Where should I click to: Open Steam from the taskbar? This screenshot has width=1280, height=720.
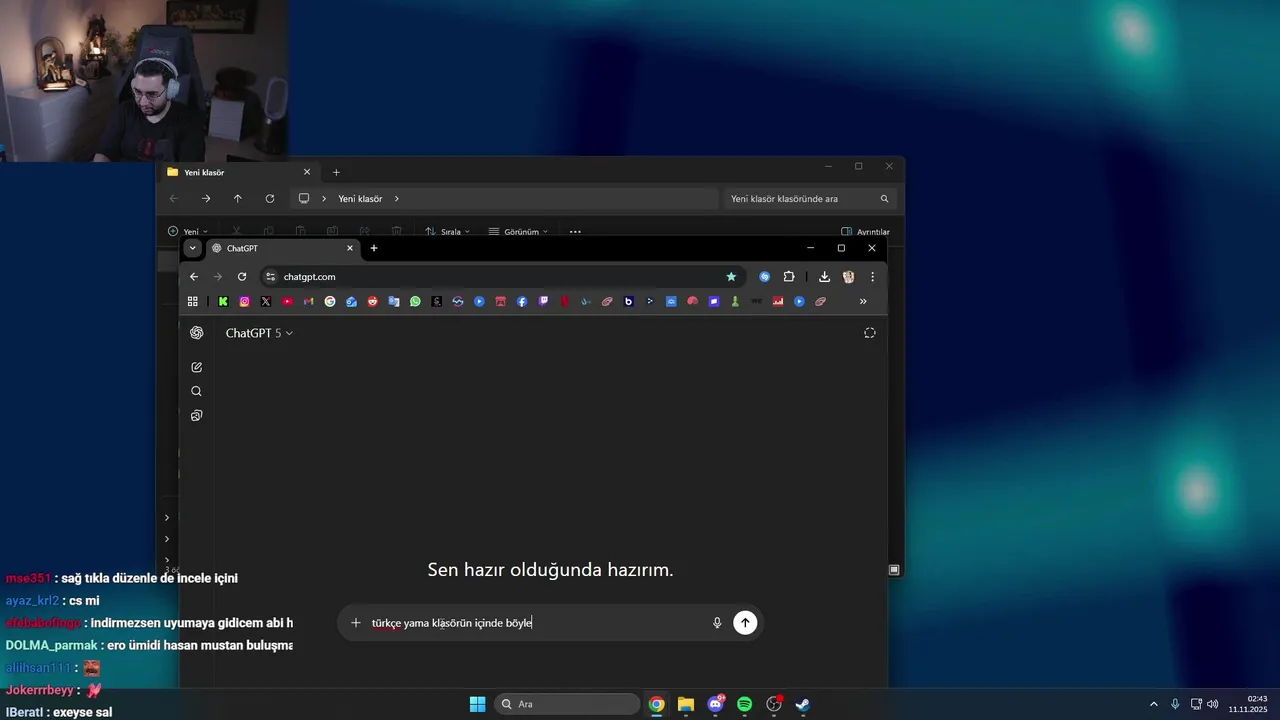tap(802, 704)
